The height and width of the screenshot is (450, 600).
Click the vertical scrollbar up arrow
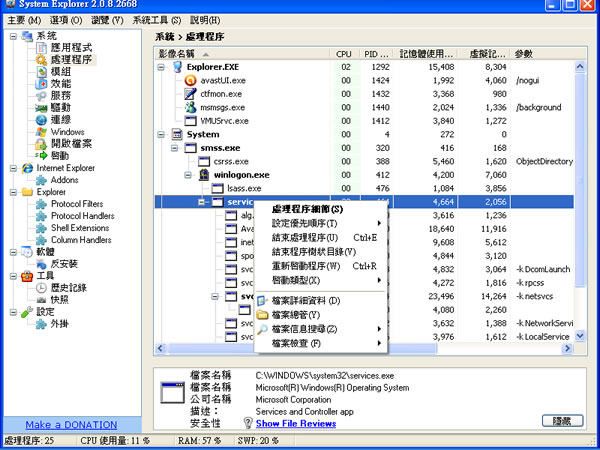tap(580, 67)
